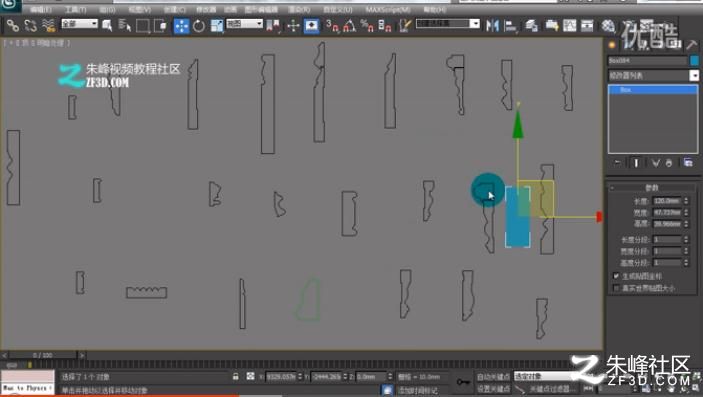Activate the Select Object tool
This screenshot has height=397, width=703.
(x=107, y=26)
